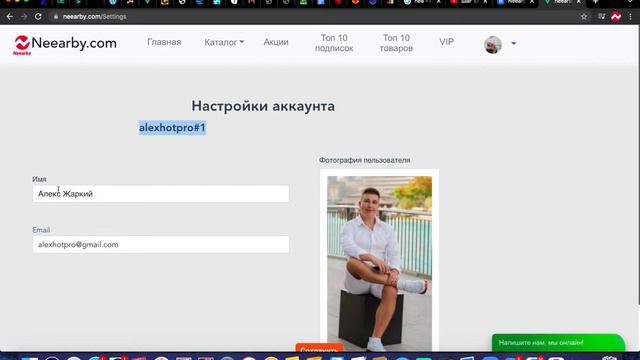This screenshot has width=640, height=360.
Task: Click the Настройки аккаунта heading
Action: click(x=263, y=106)
